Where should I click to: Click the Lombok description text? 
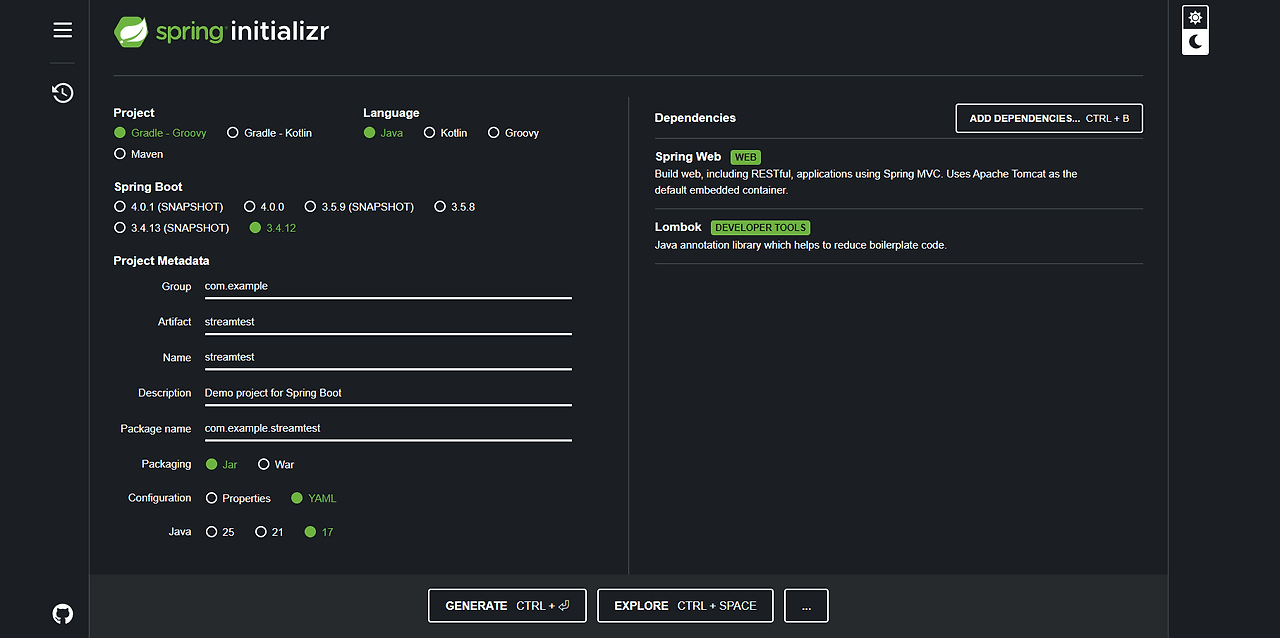800,245
